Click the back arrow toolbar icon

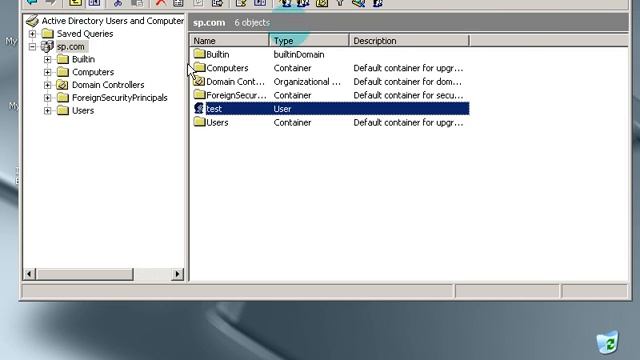[x=32, y=2]
